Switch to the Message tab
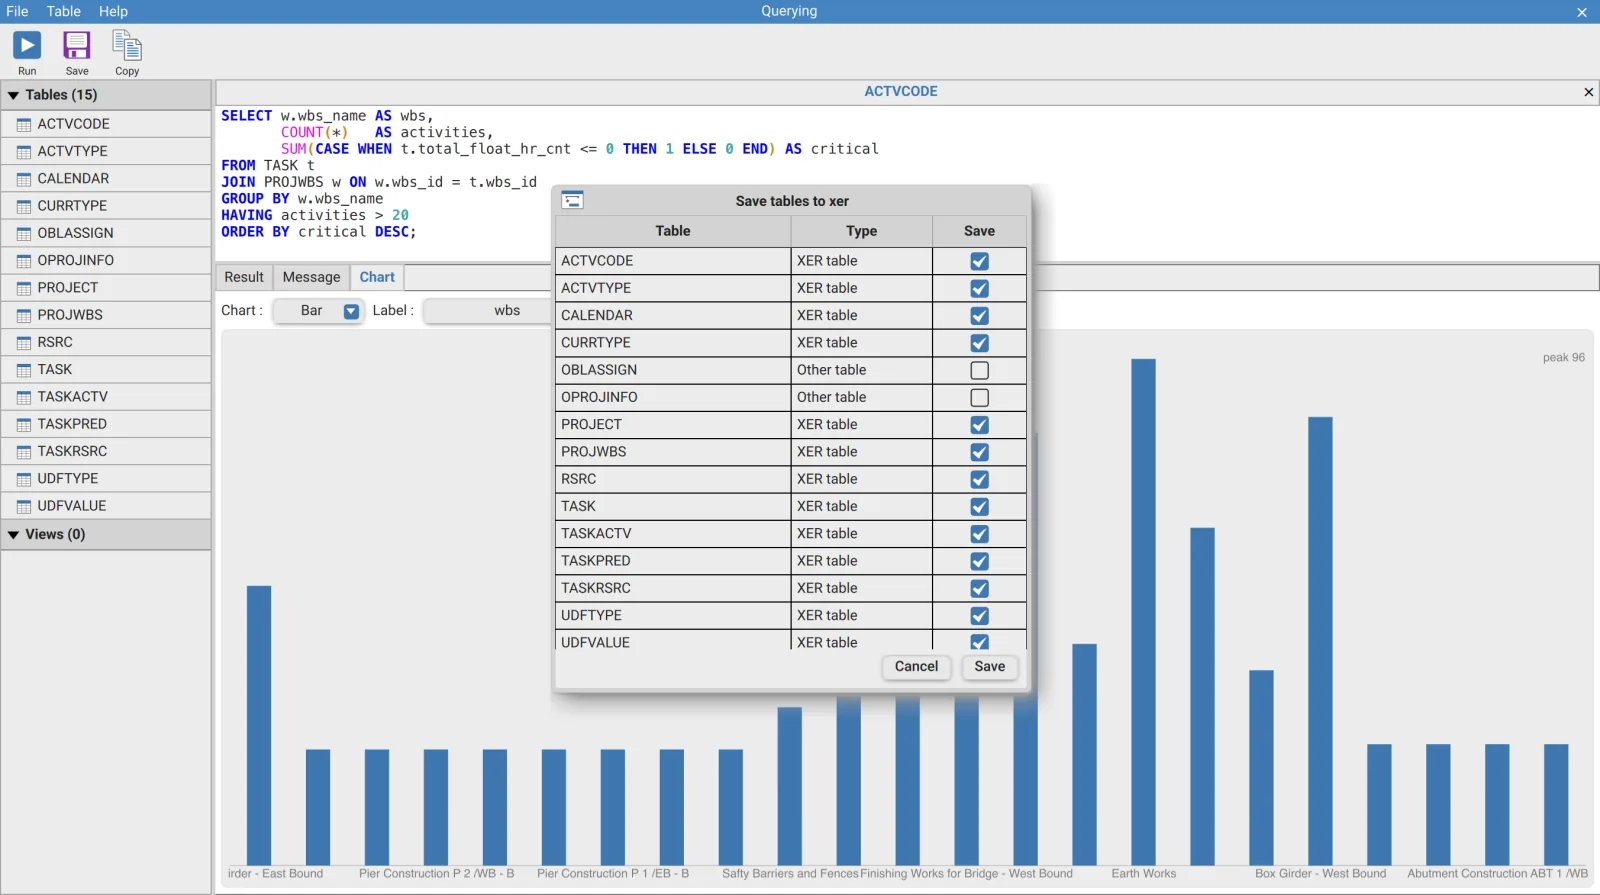The width and height of the screenshot is (1600, 895). 311,277
